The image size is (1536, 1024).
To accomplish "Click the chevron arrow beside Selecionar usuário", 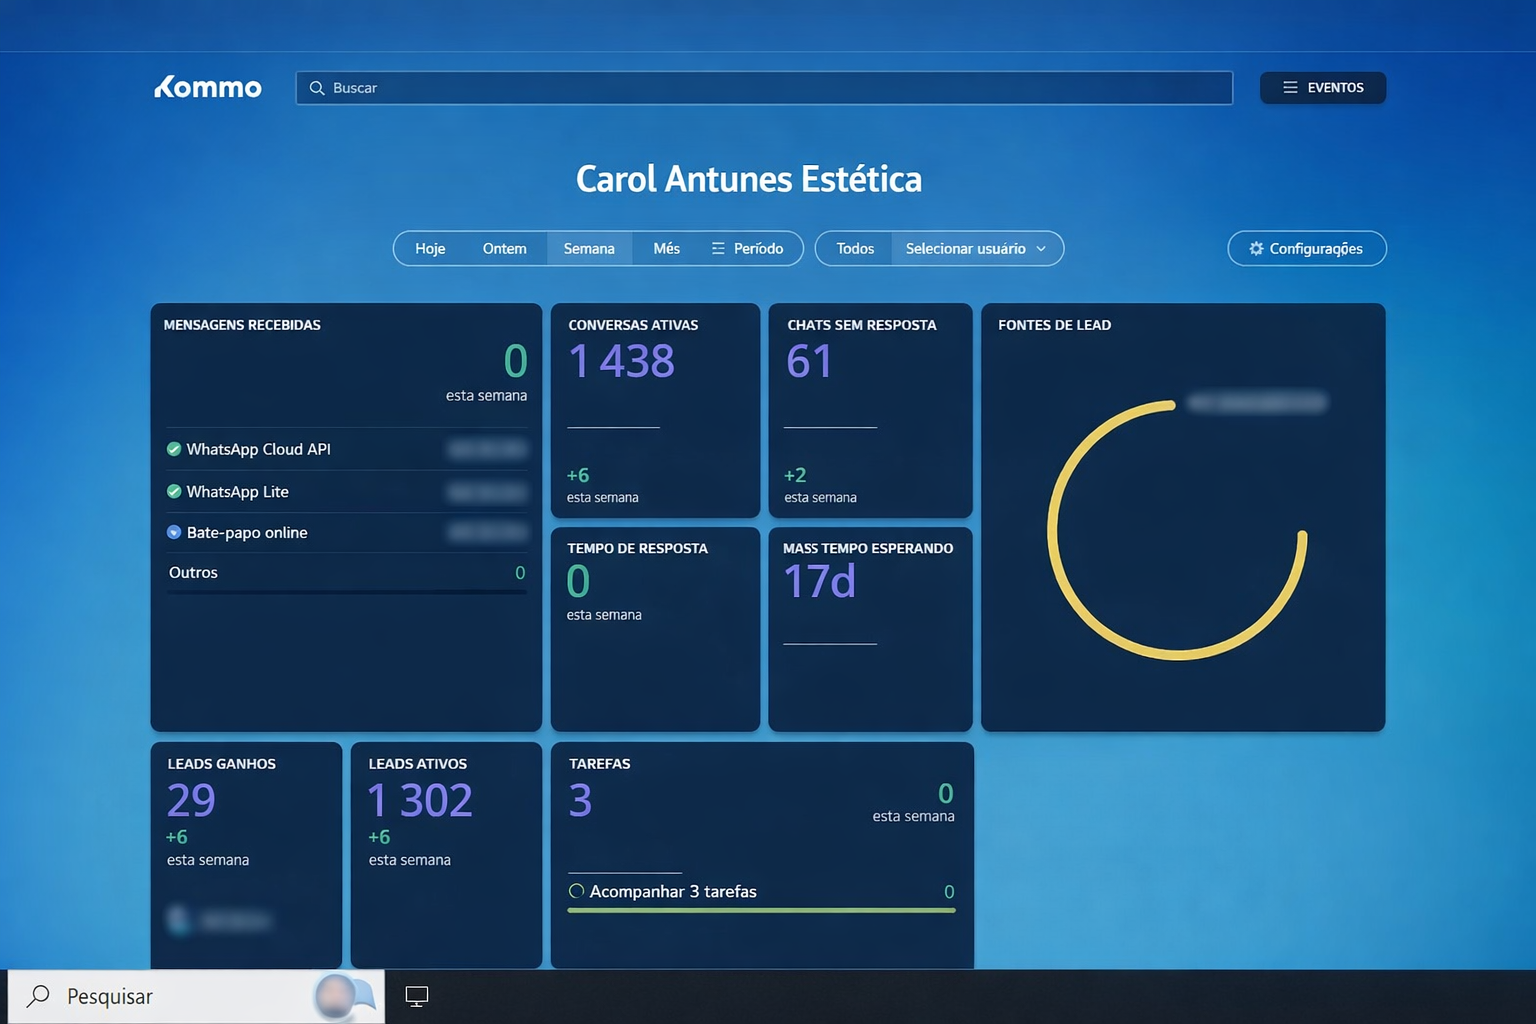I will point(1041,249).
